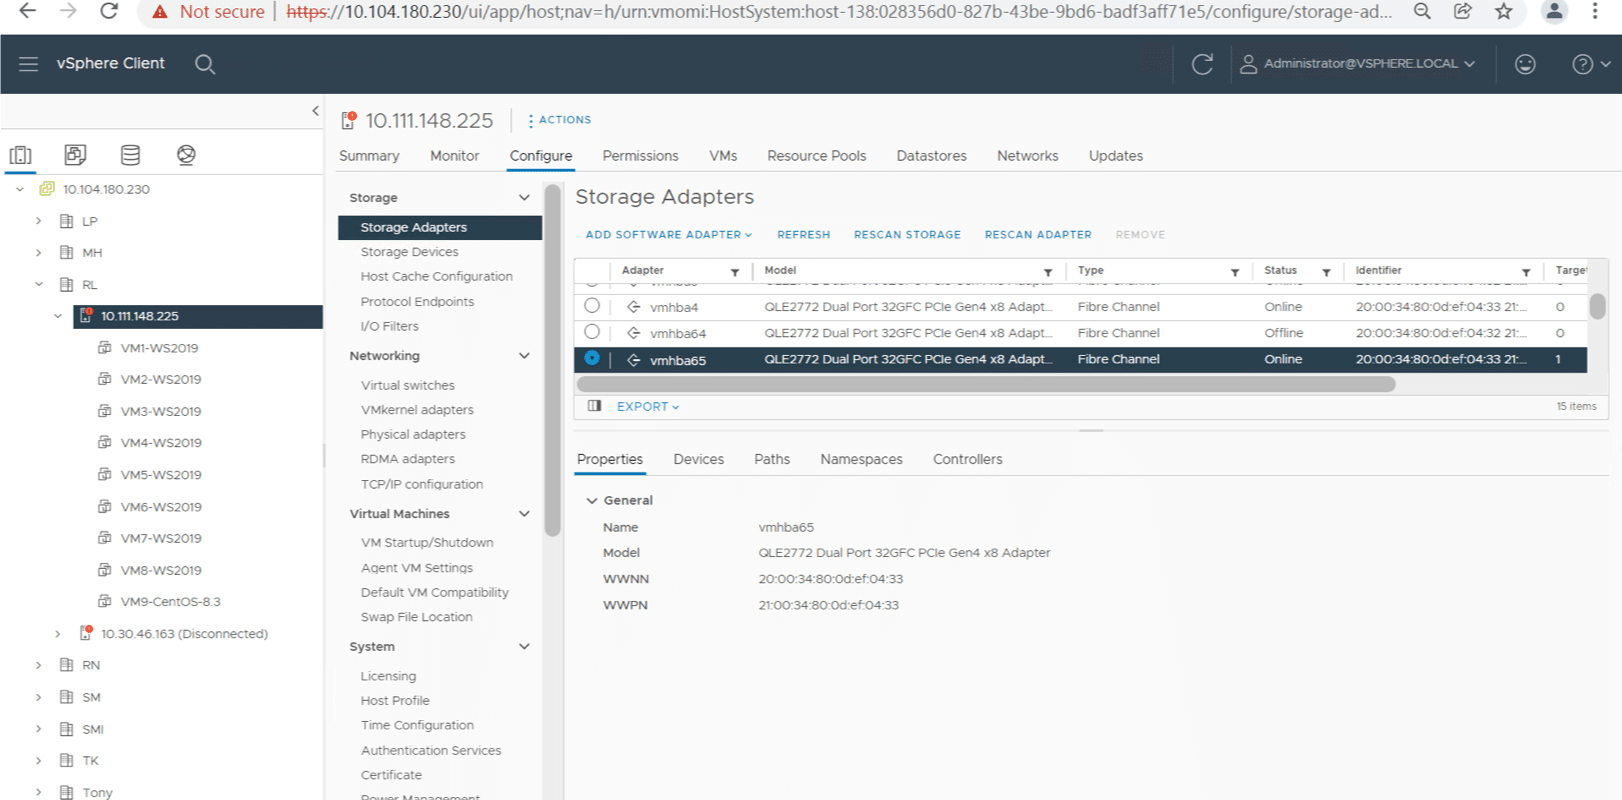1622x800 pixels.
Task: Open Virtual switches settings
Action: click(408, 385)
